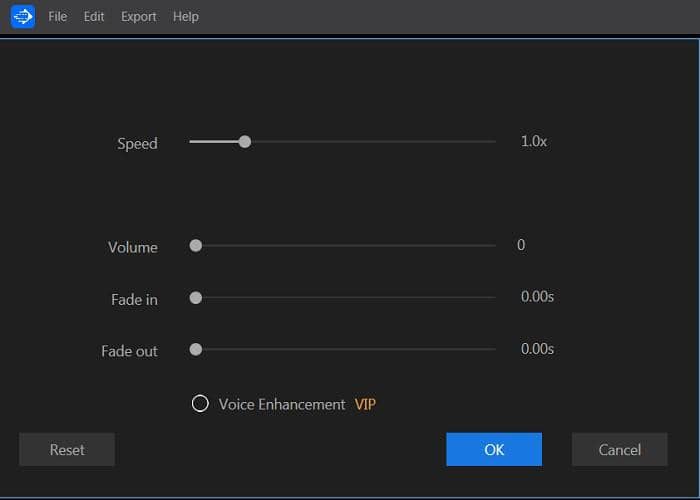The width and height of the screenshot is (700, 500).
Task: Click the Fade out slider handle
Action: [196, 350]
